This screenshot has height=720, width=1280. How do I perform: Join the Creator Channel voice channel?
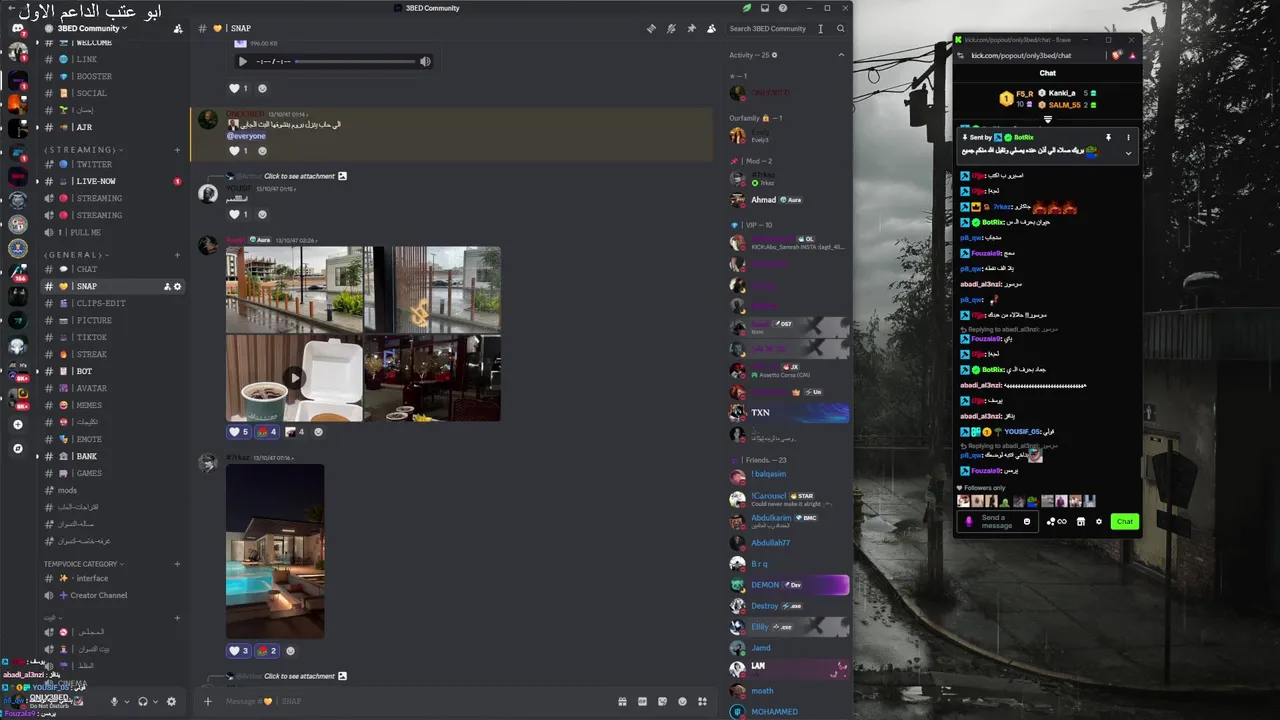click(112, 595)
